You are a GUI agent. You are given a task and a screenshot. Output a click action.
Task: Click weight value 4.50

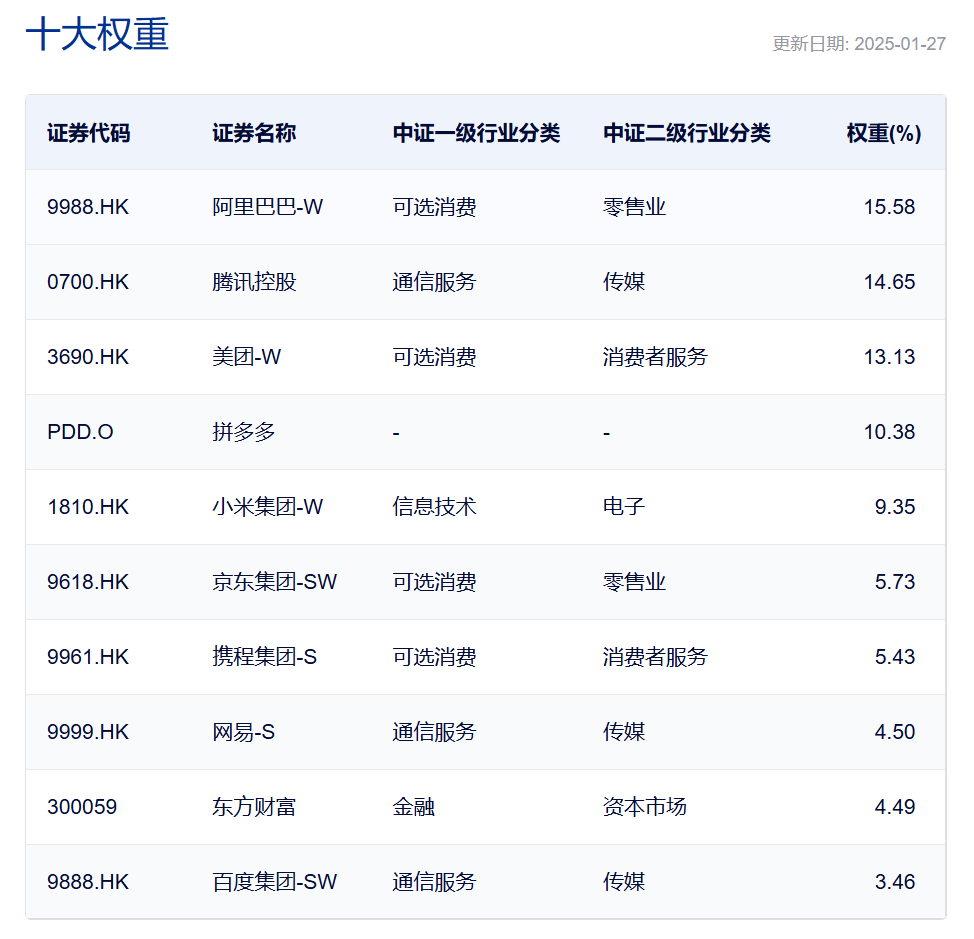click(895, 732)
